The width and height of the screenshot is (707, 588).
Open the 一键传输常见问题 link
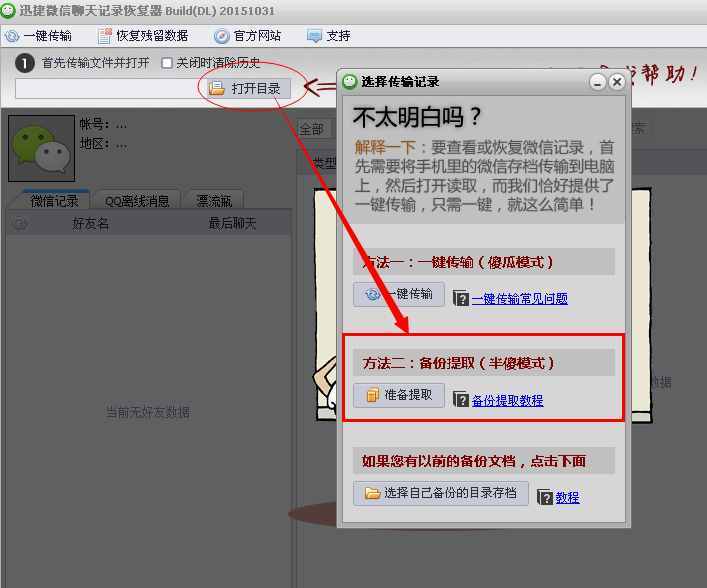[520, 299]
